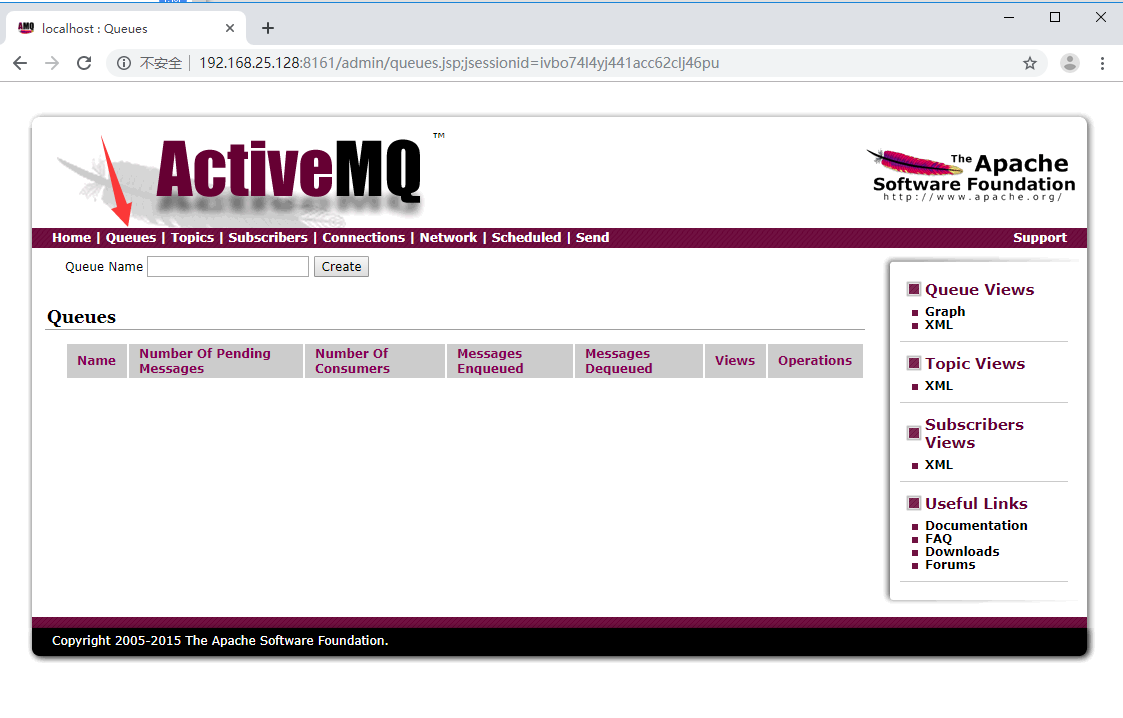The image size is (1123, 718).
Task: Reload the page with refresh icon
Action: 84,63
